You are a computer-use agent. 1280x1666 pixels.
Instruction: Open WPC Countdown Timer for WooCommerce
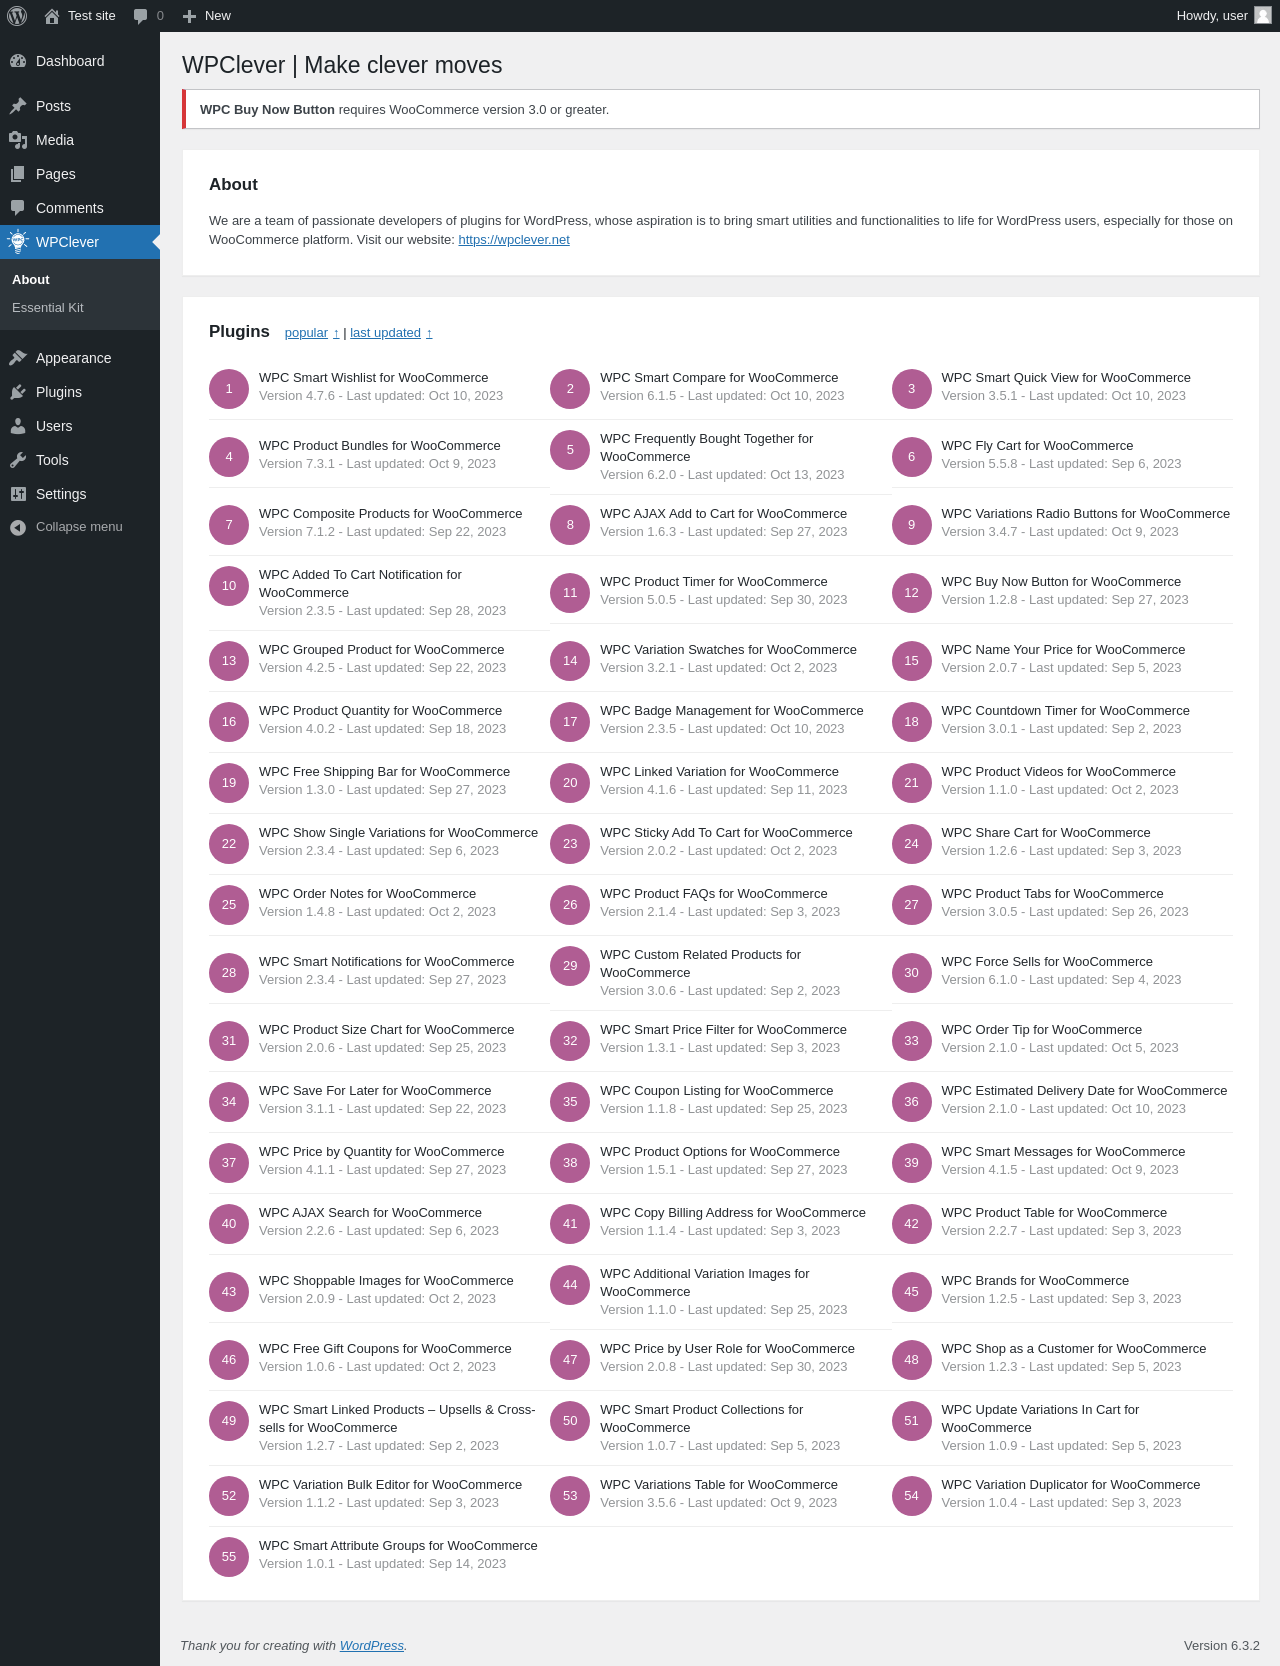tap(1065, 711)
